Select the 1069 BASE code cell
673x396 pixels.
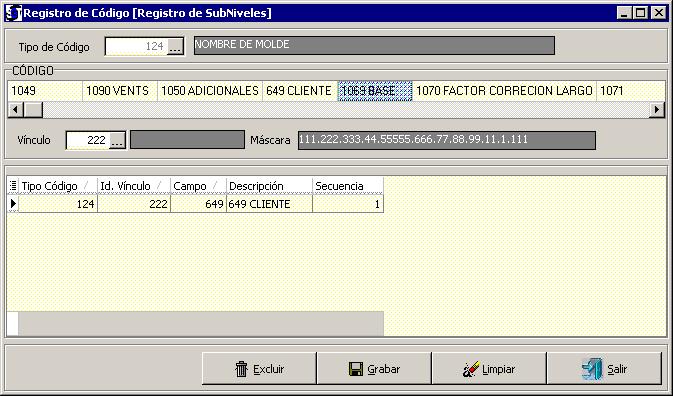coord(375,91)
